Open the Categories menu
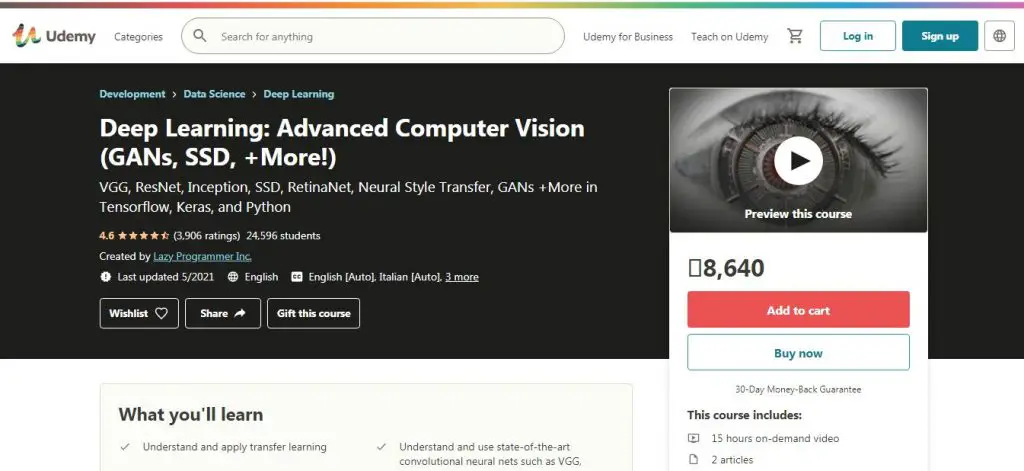Viewport: 1024px width, 471px height. point(138,37)
